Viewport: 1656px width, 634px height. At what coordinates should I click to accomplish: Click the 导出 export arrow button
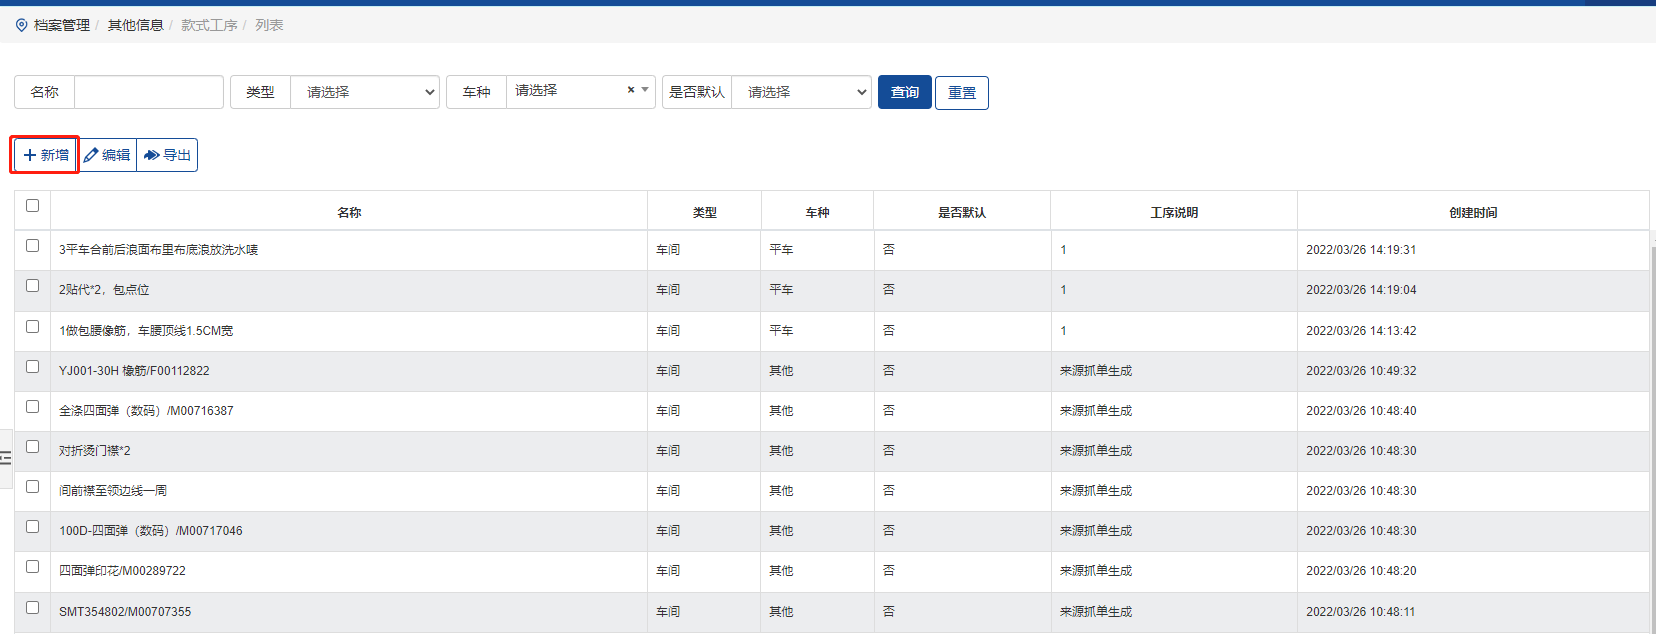click(167, 155)
